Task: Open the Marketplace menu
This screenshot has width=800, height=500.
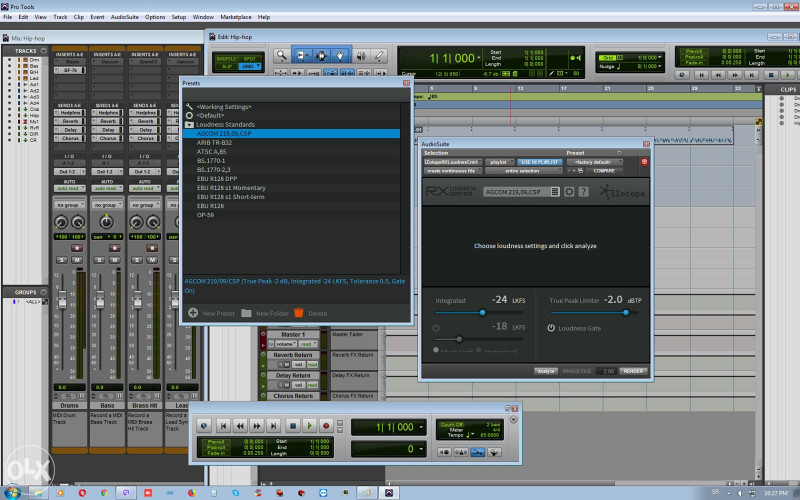Action: (236, 17)
